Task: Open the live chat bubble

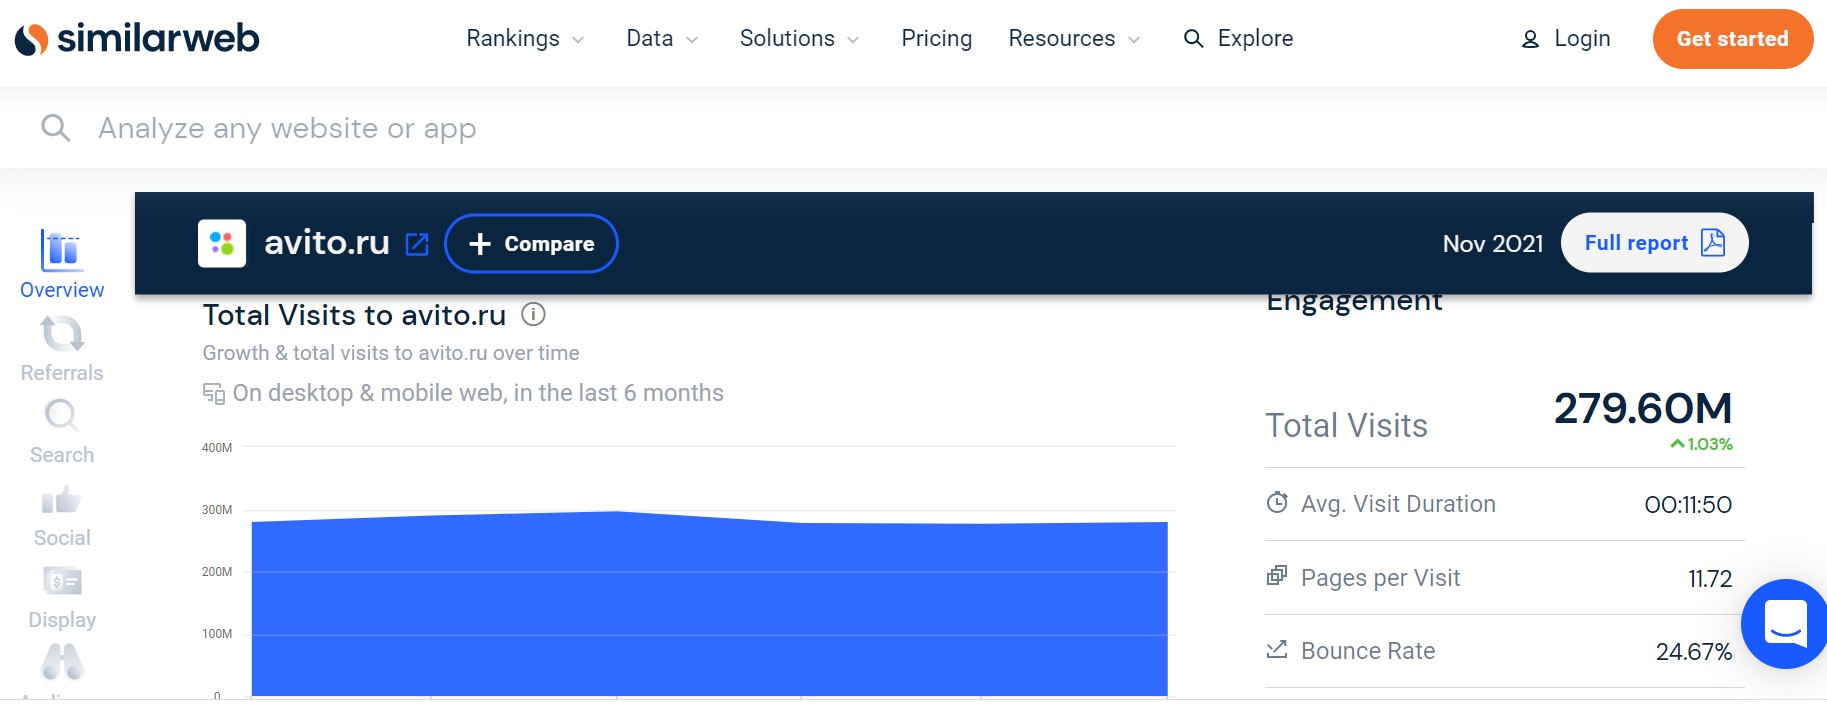Action: [x=1785, y=624]
